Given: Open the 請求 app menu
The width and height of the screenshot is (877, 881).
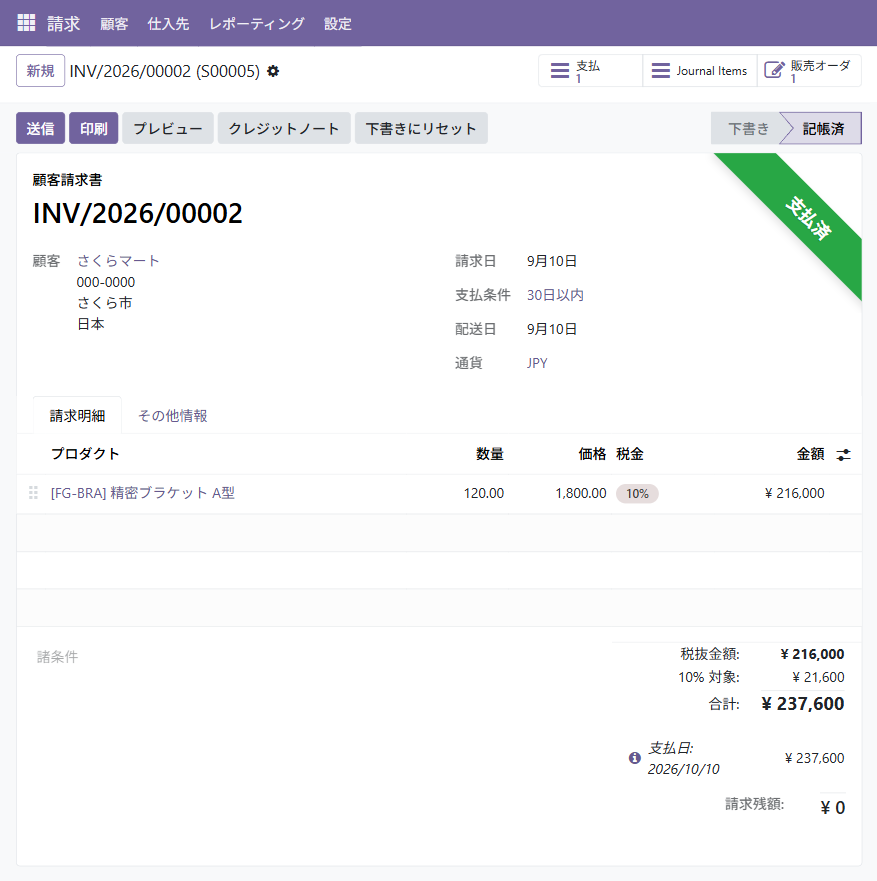Looking at the screenshot, I should tap(63, 24).
